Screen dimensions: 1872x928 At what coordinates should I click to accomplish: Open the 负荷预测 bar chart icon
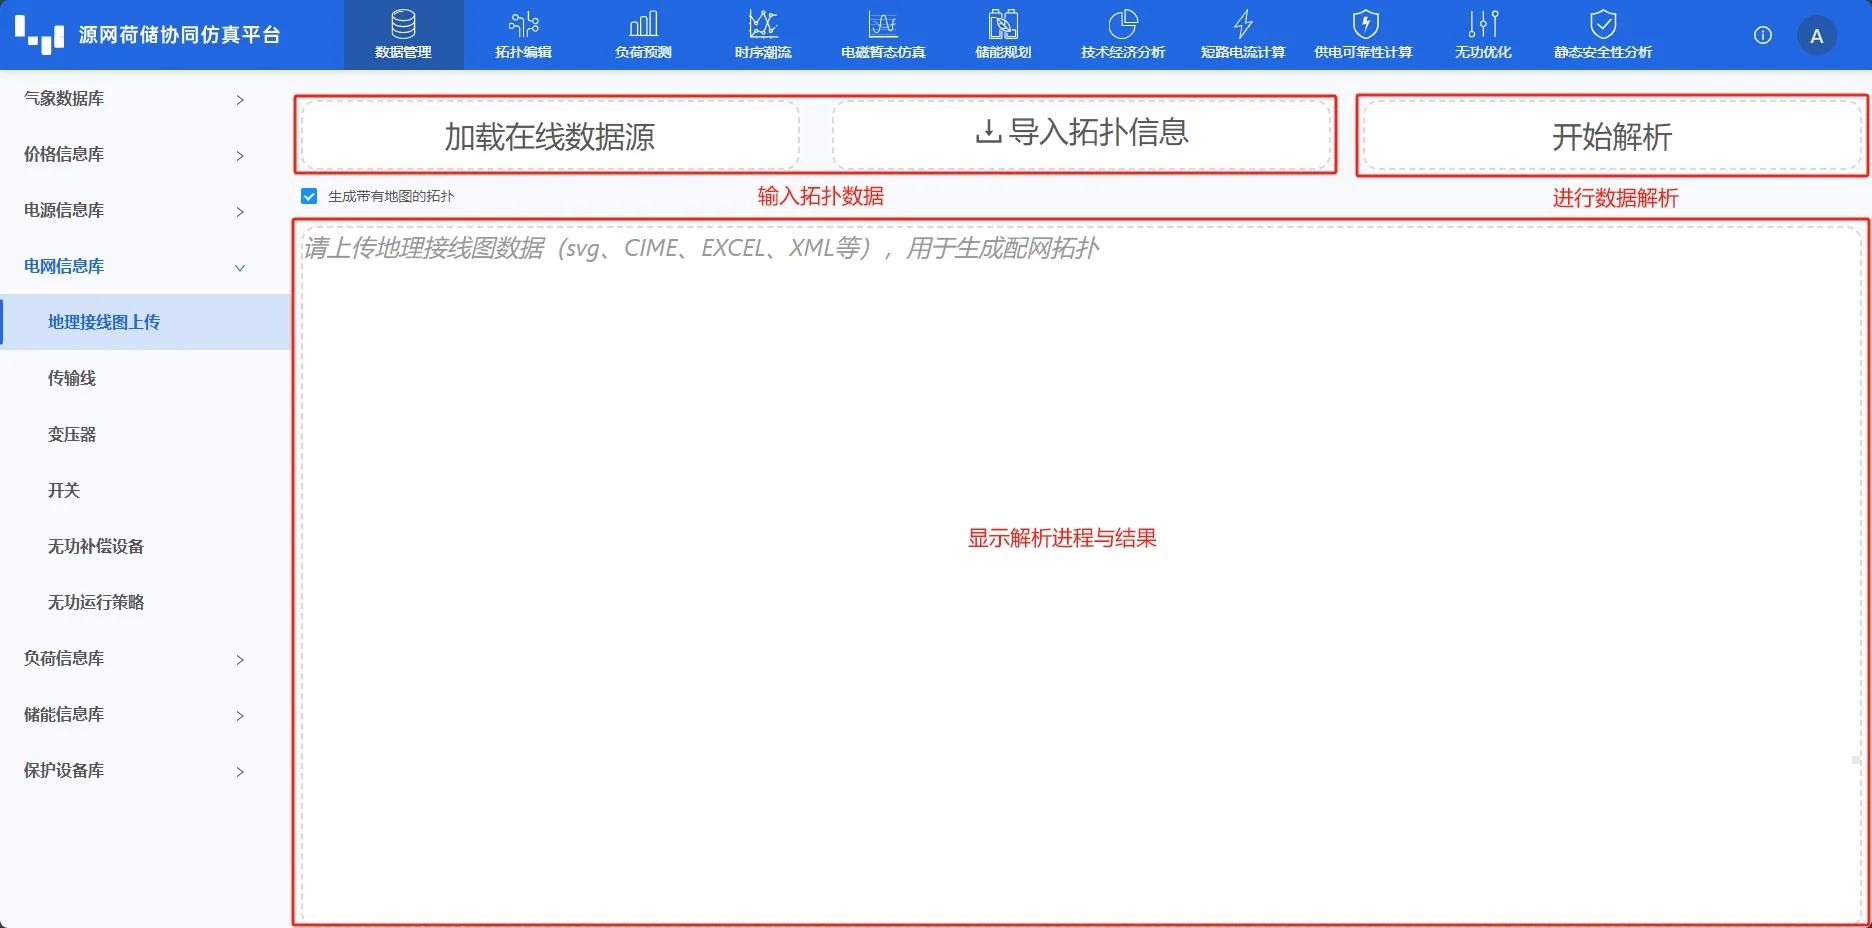coord(643,24)
